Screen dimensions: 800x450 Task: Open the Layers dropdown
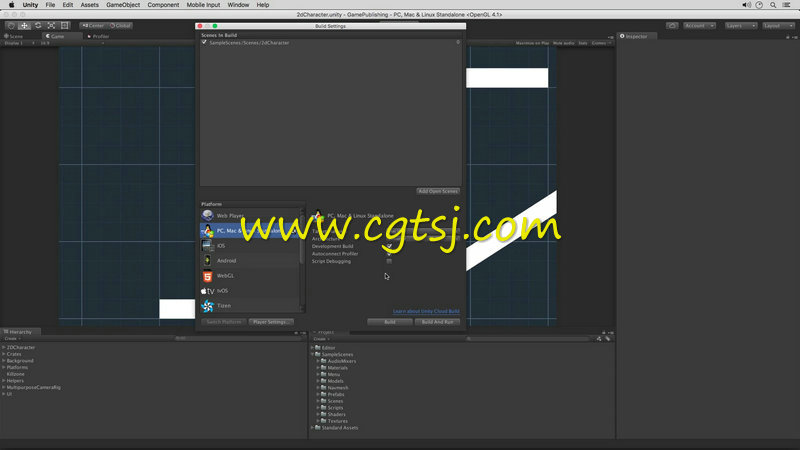(x=741, y=26)
